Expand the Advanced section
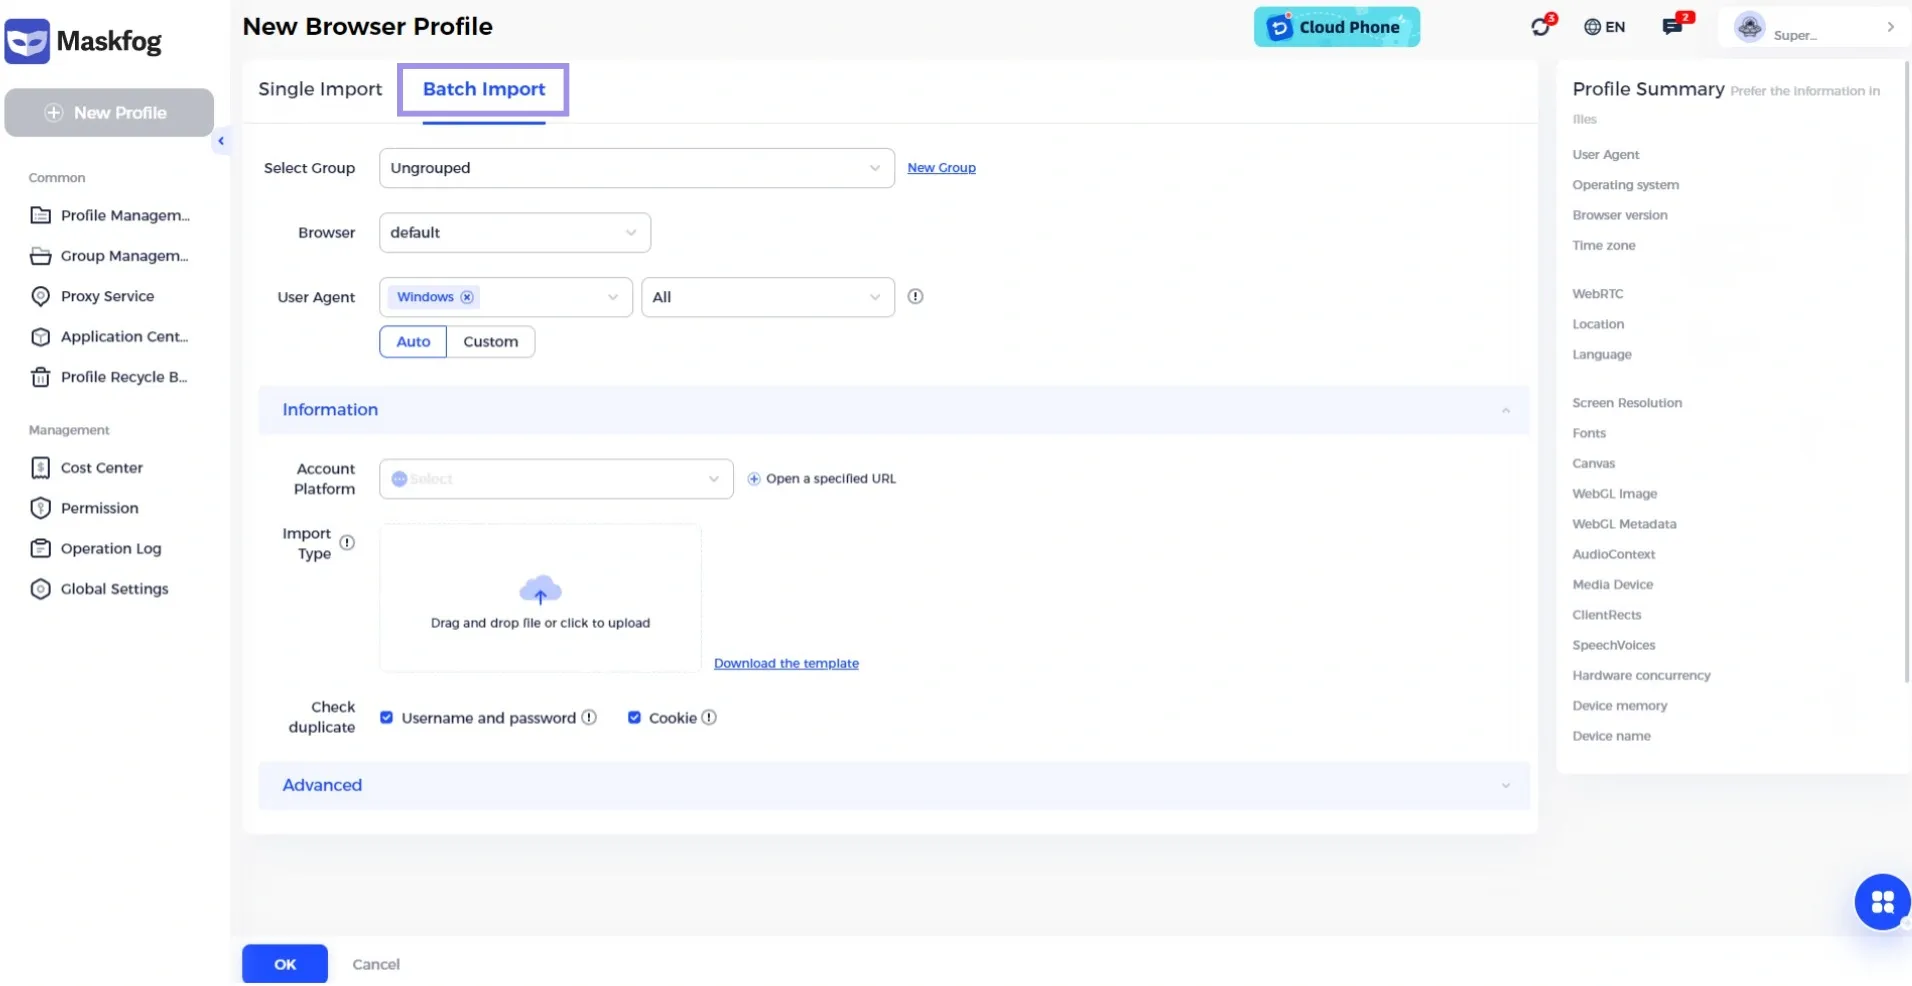Screen dimensions: 1912x986 click(321, 785)
